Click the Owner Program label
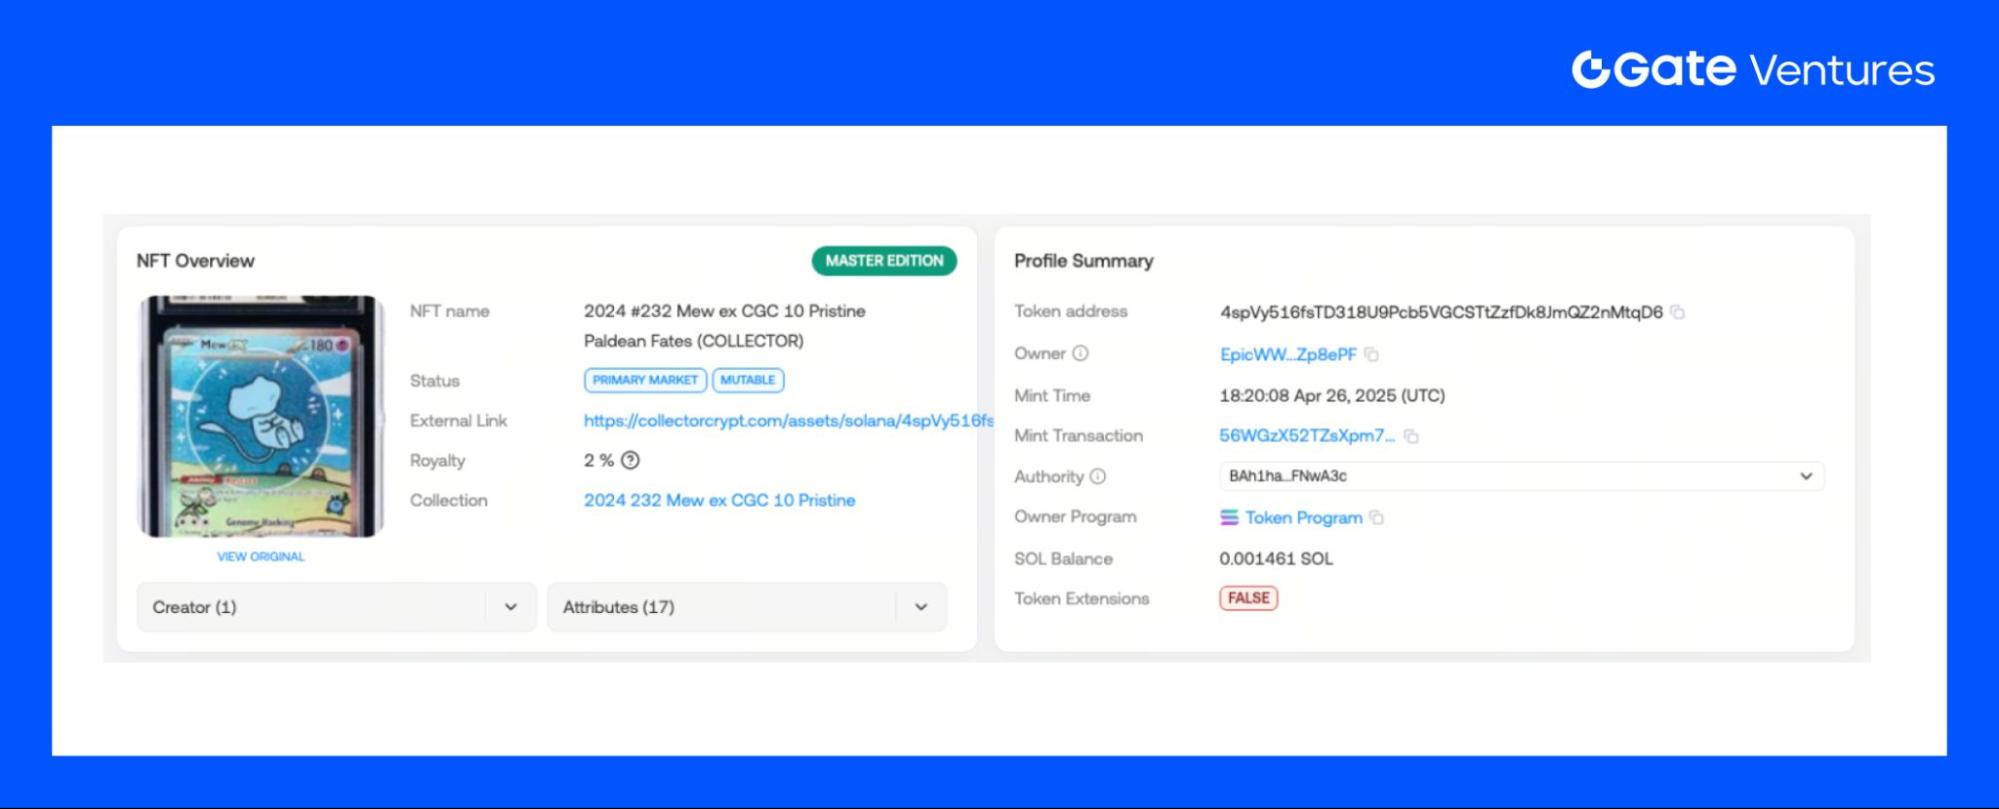 (x=1075, y=517)
